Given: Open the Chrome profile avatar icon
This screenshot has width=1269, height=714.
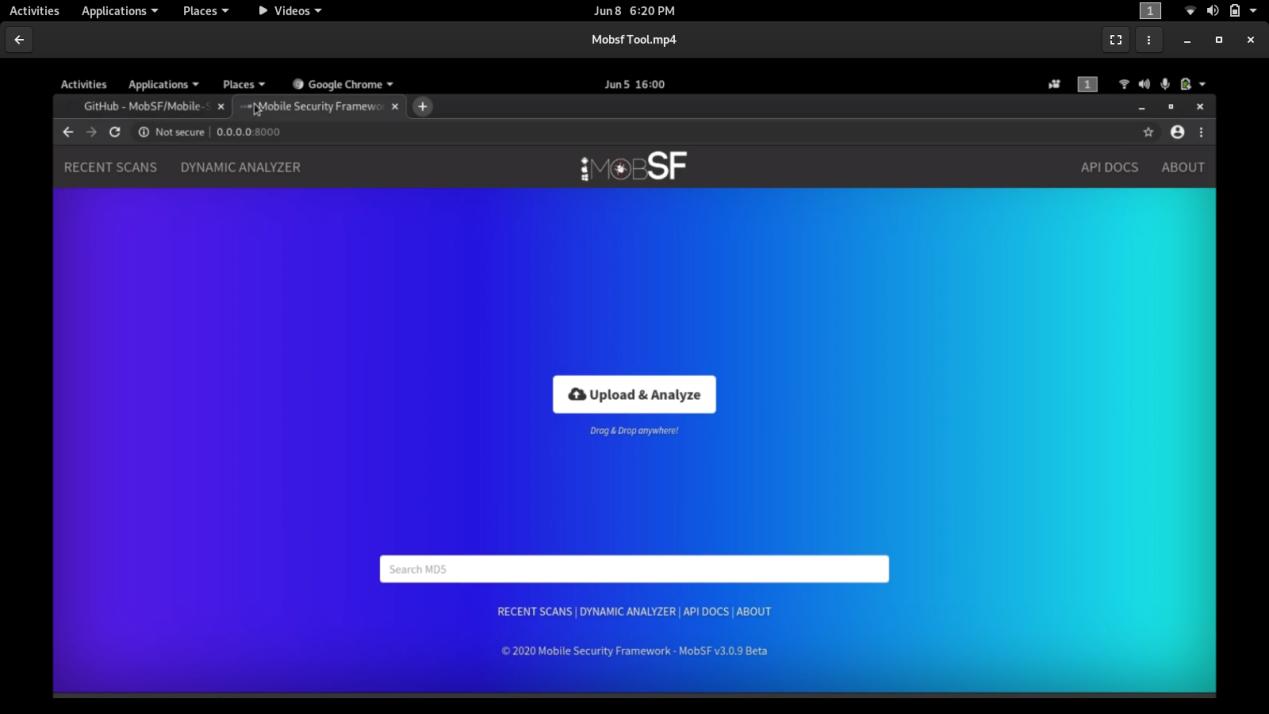Looking at the screenshot, I should [x=1177, y=132].
